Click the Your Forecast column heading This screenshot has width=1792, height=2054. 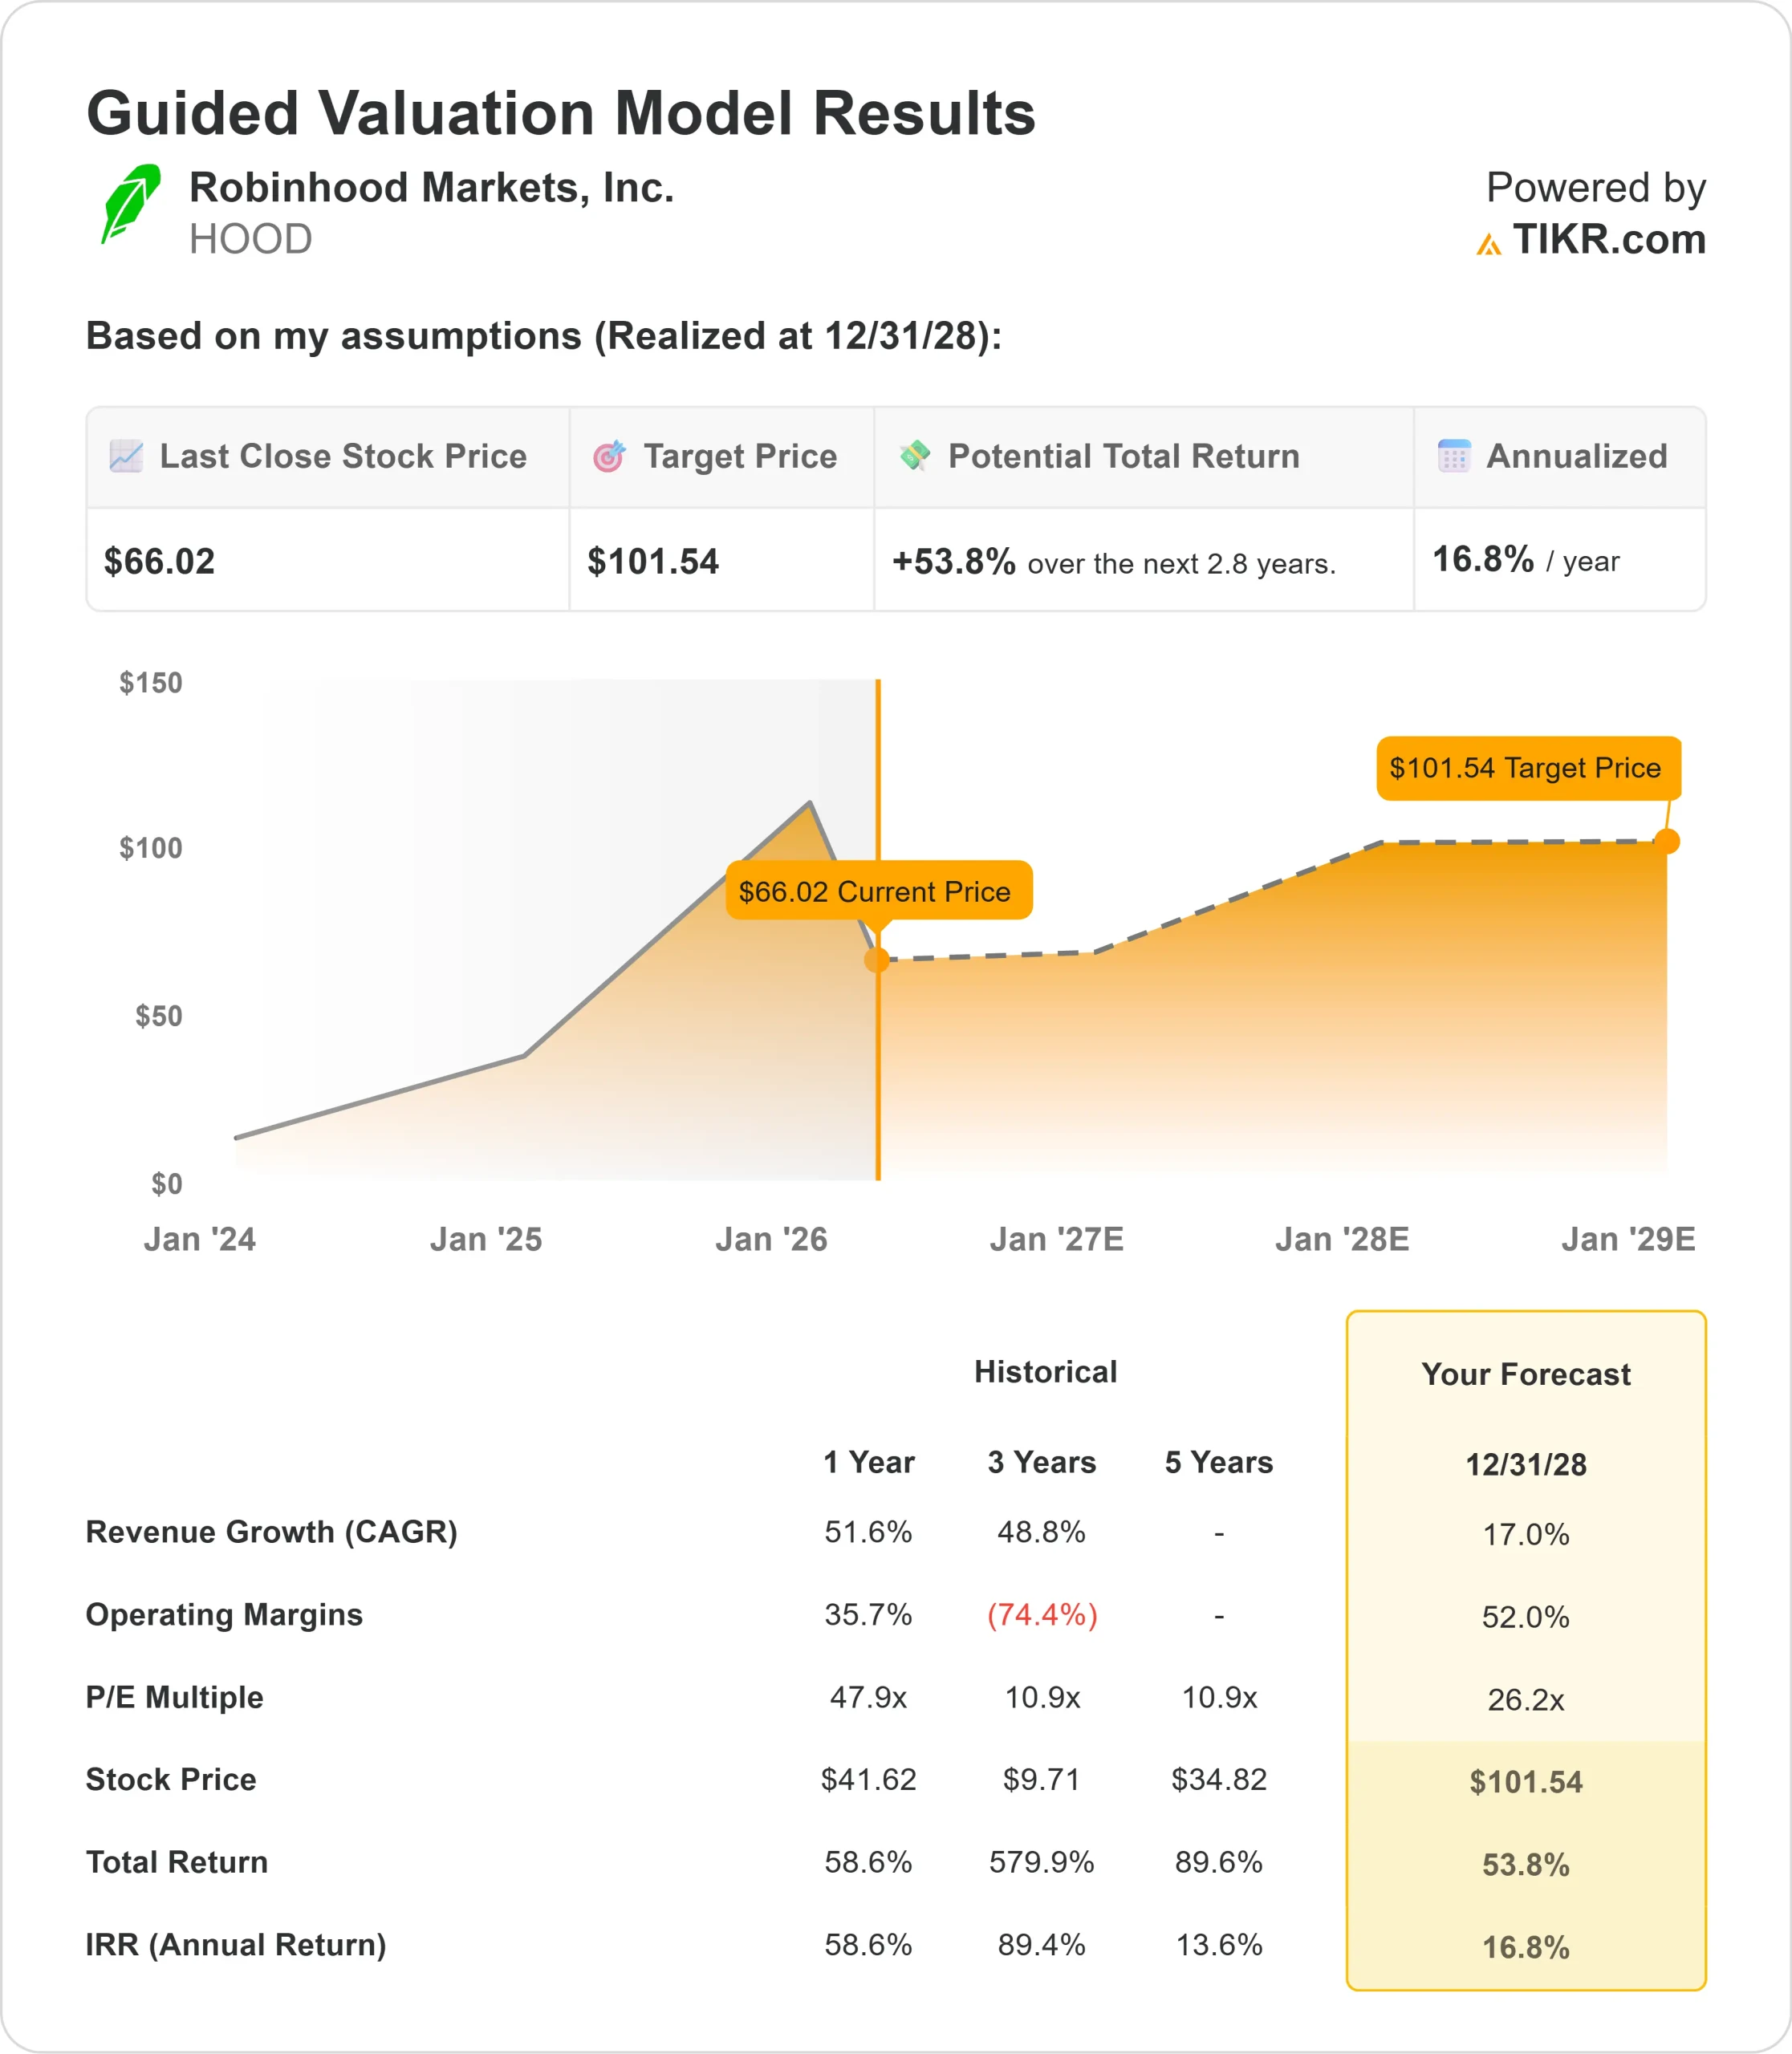[x=1525, y=1374]
